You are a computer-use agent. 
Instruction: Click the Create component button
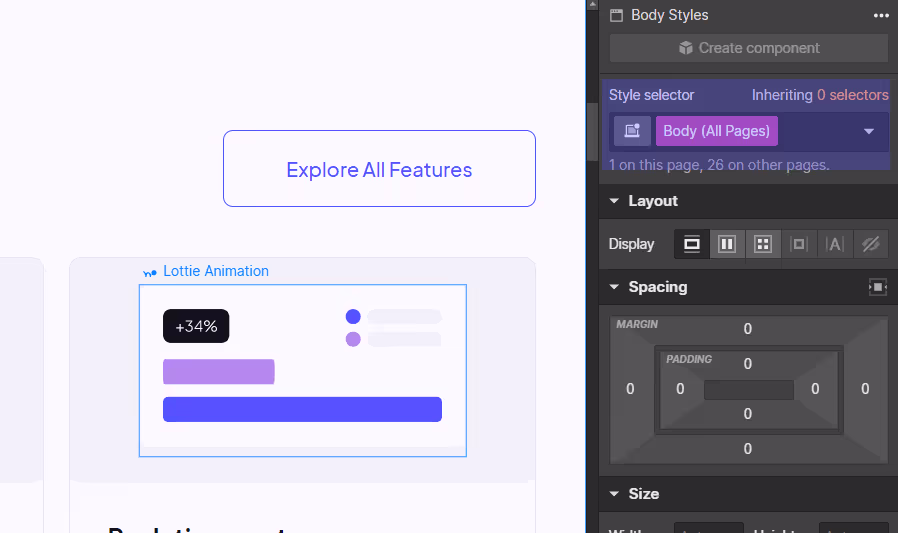click(749, 48)
